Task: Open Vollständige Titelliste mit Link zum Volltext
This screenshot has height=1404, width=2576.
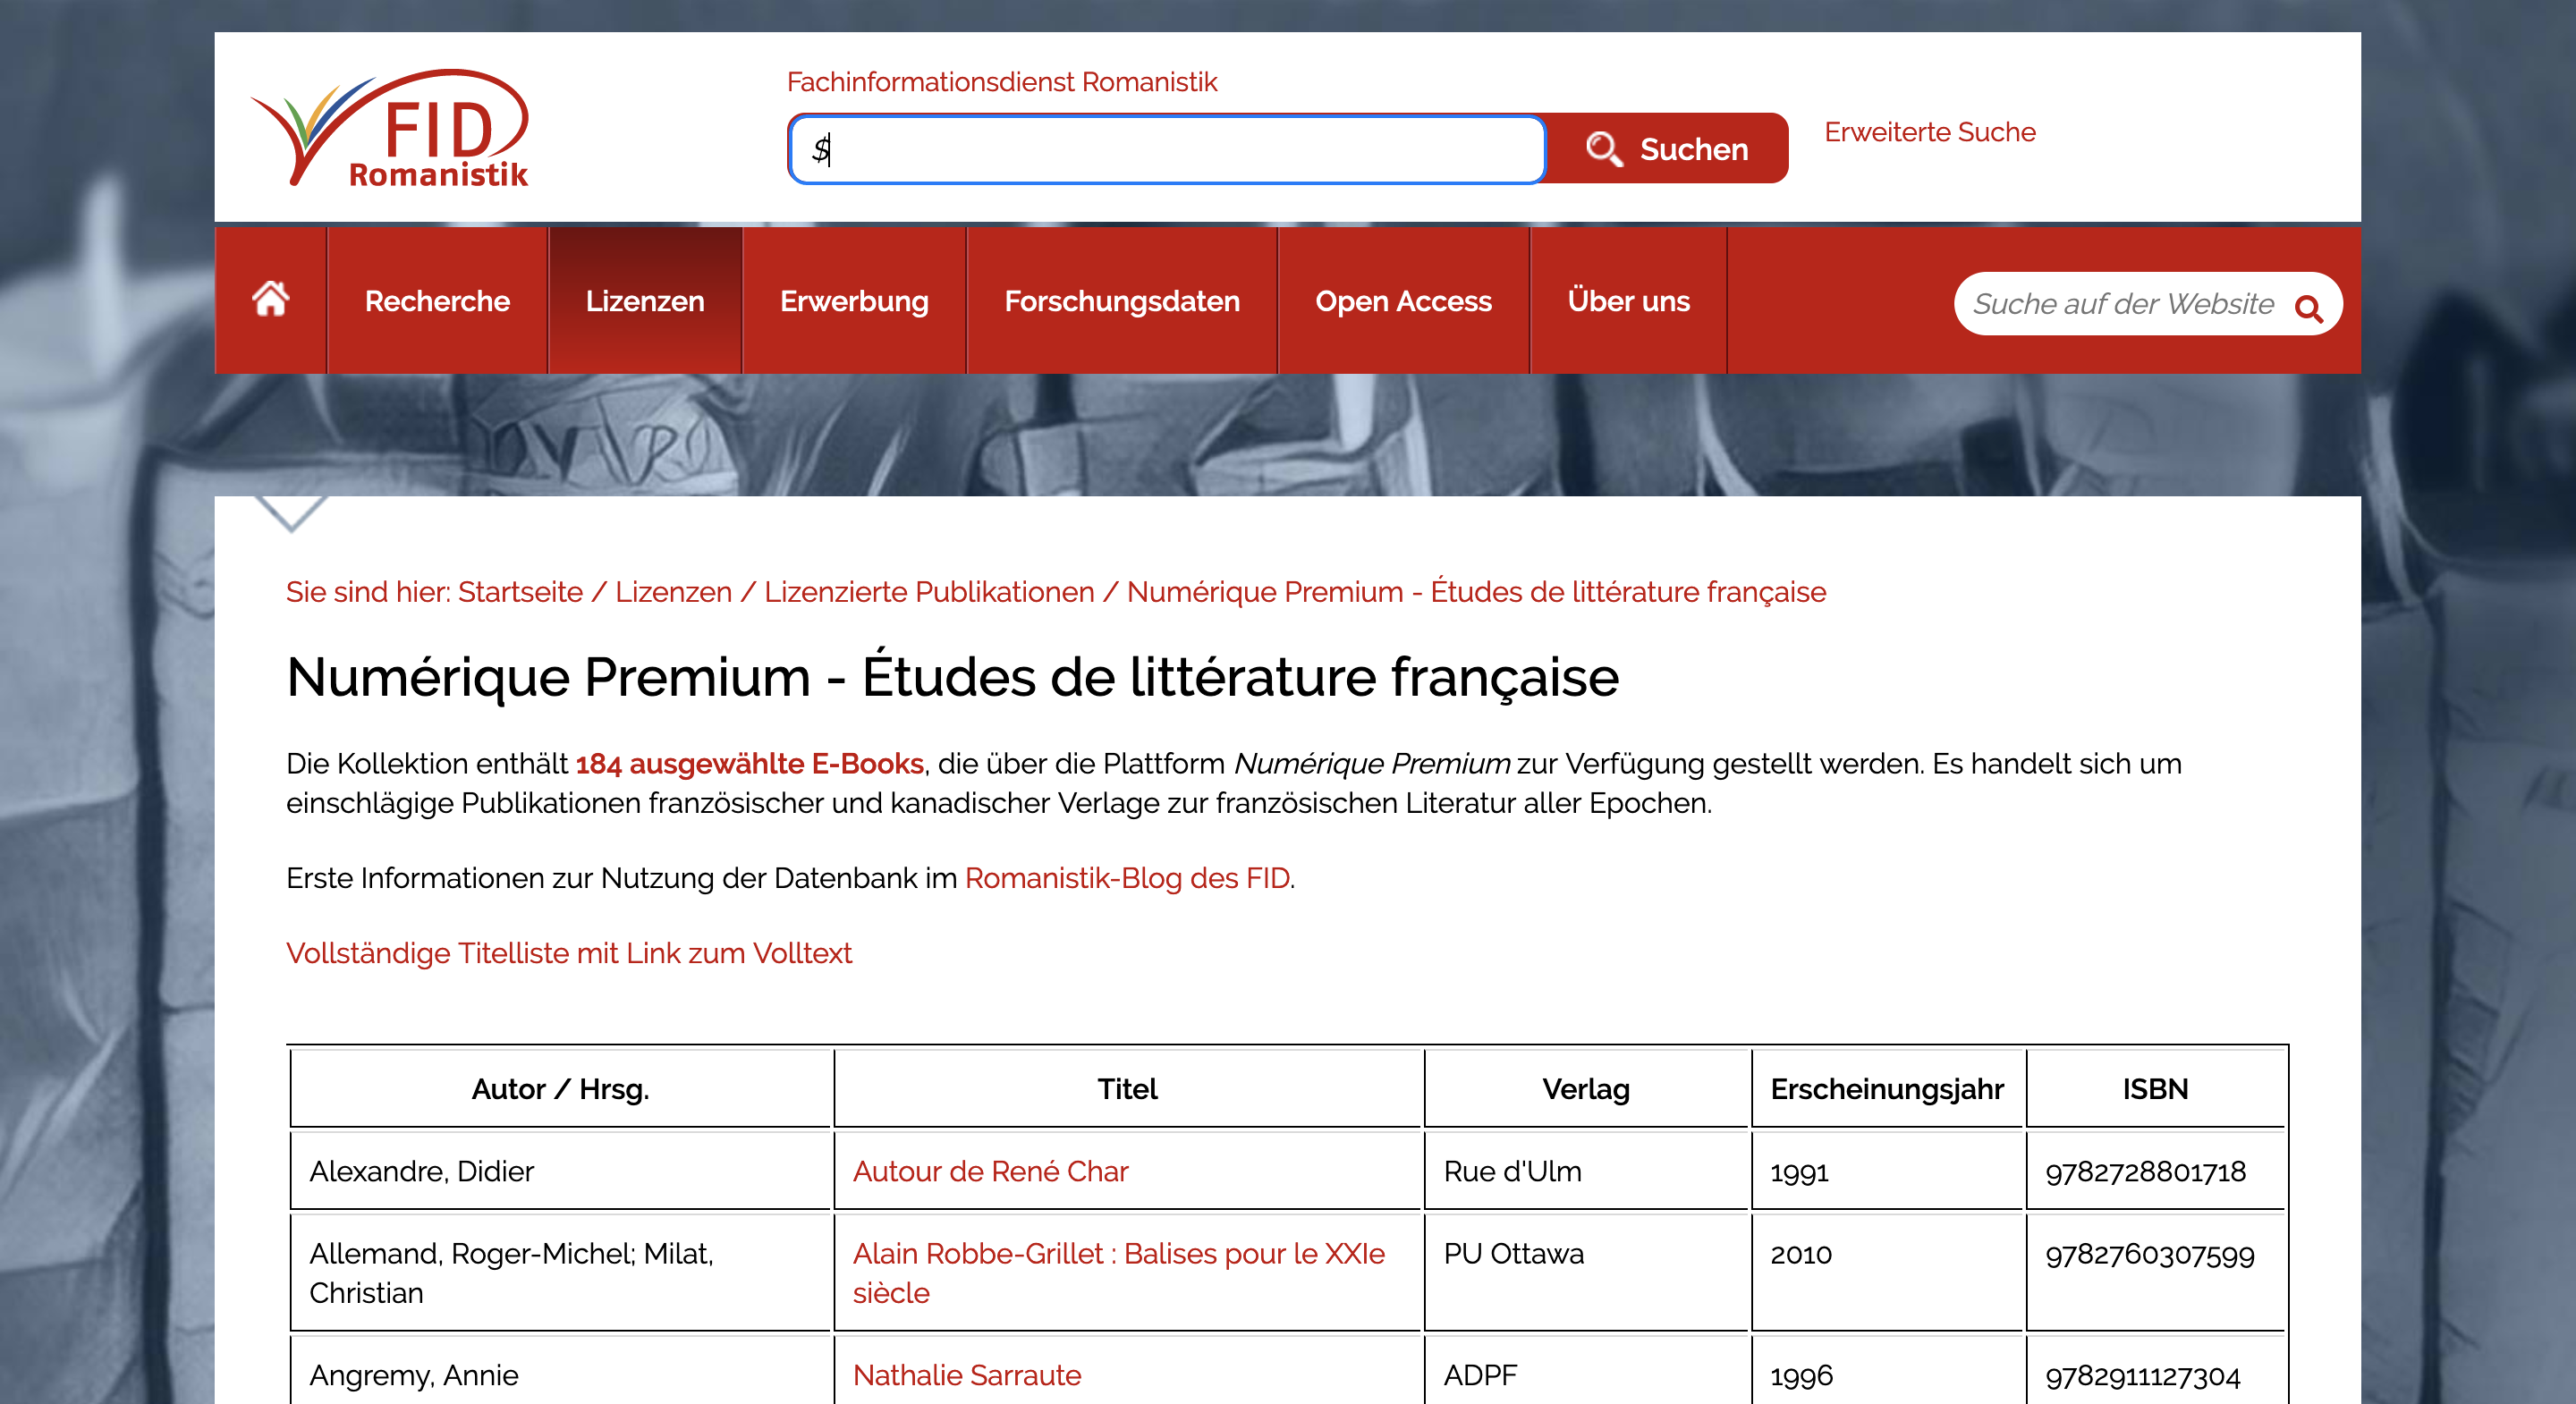Action: coord(569,953)
